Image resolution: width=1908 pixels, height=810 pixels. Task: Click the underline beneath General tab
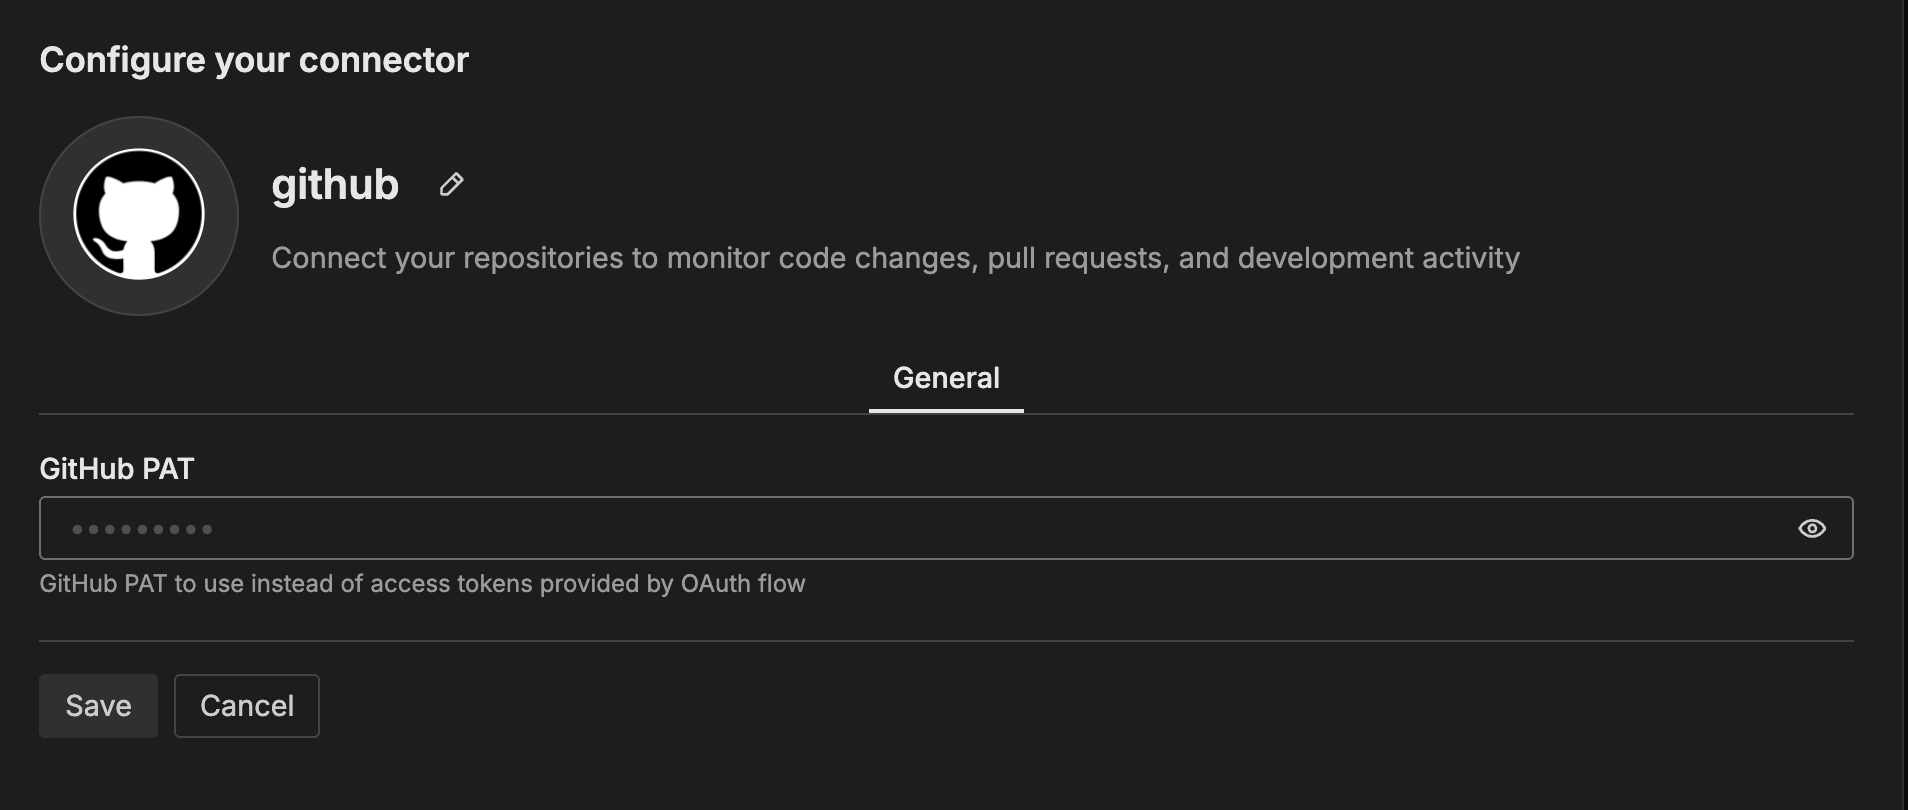point(945,410)
